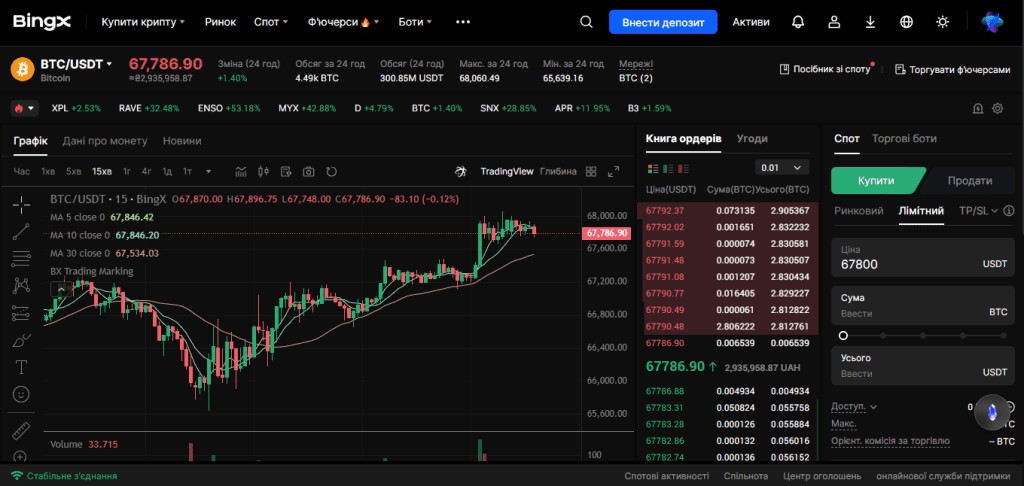
Task: Click the Ціна price input field
Action: [923, 259]
